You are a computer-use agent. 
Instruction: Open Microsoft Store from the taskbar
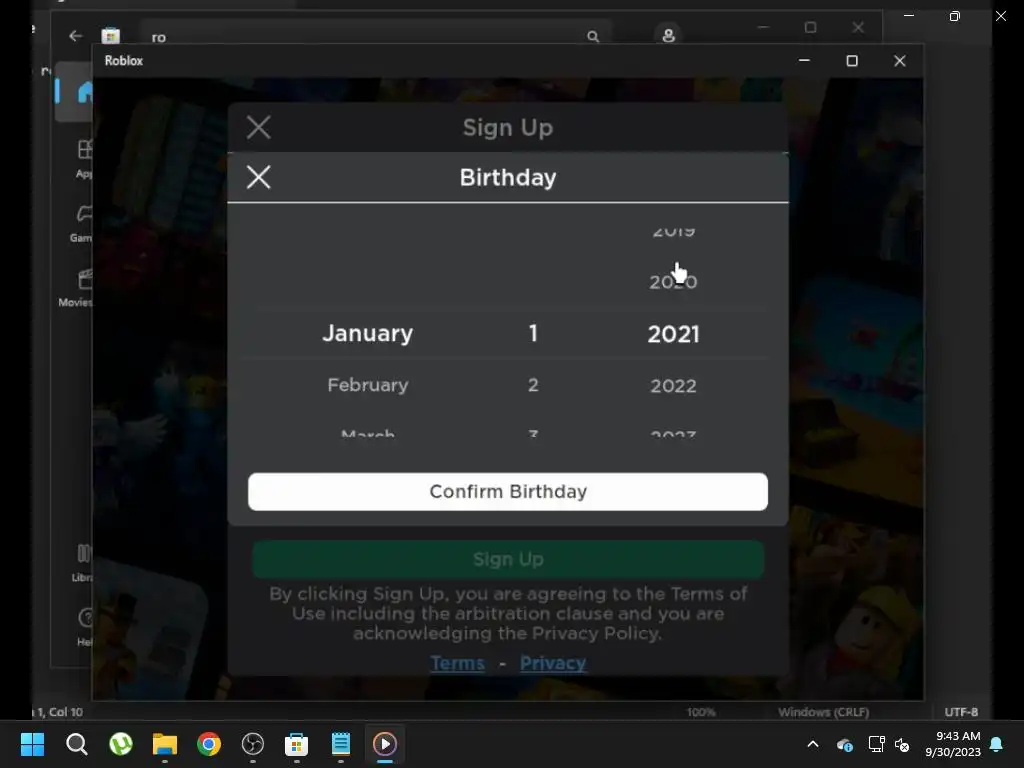coord(296,744)
